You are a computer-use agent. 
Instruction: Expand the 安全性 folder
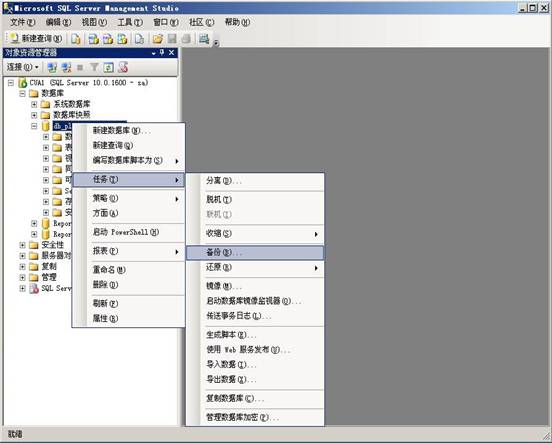22,245
